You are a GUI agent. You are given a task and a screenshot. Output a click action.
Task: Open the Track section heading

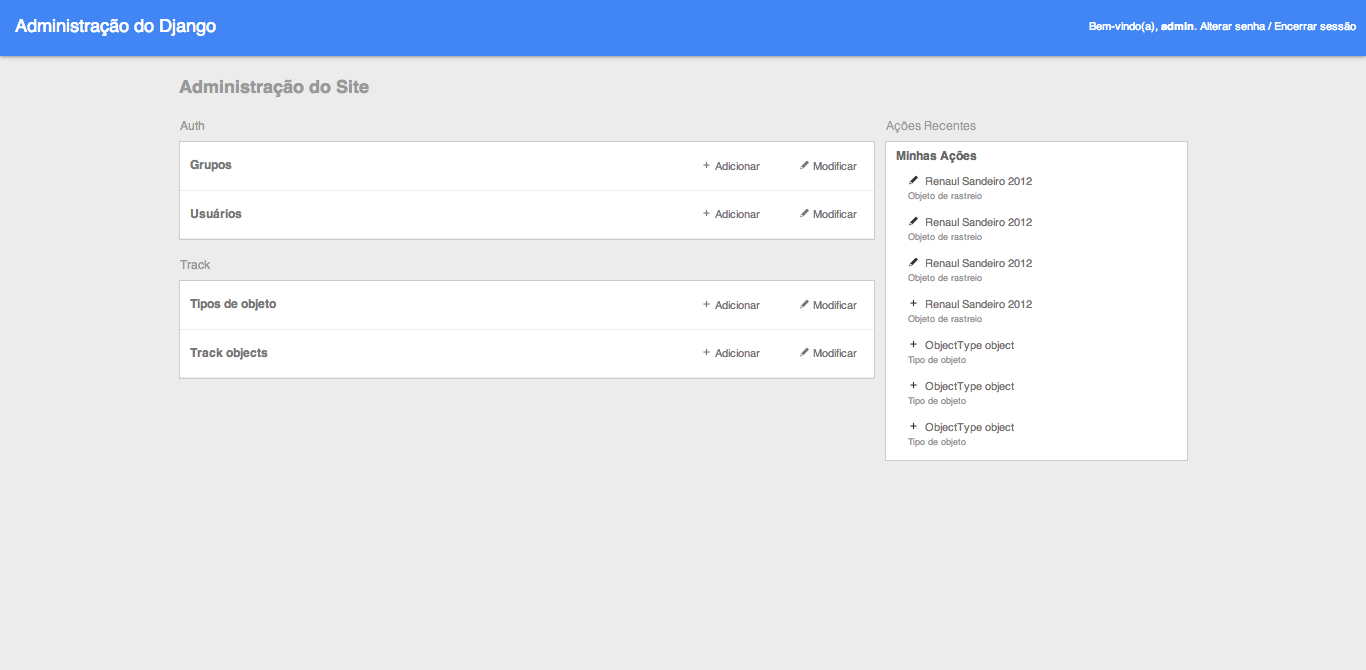195,265
